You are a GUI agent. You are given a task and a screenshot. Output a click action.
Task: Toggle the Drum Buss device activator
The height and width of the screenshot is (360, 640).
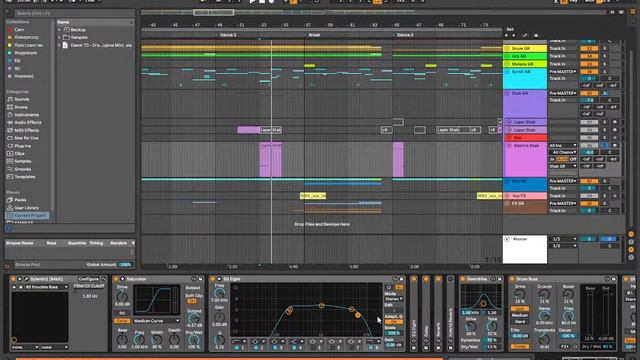click(513, 279)
